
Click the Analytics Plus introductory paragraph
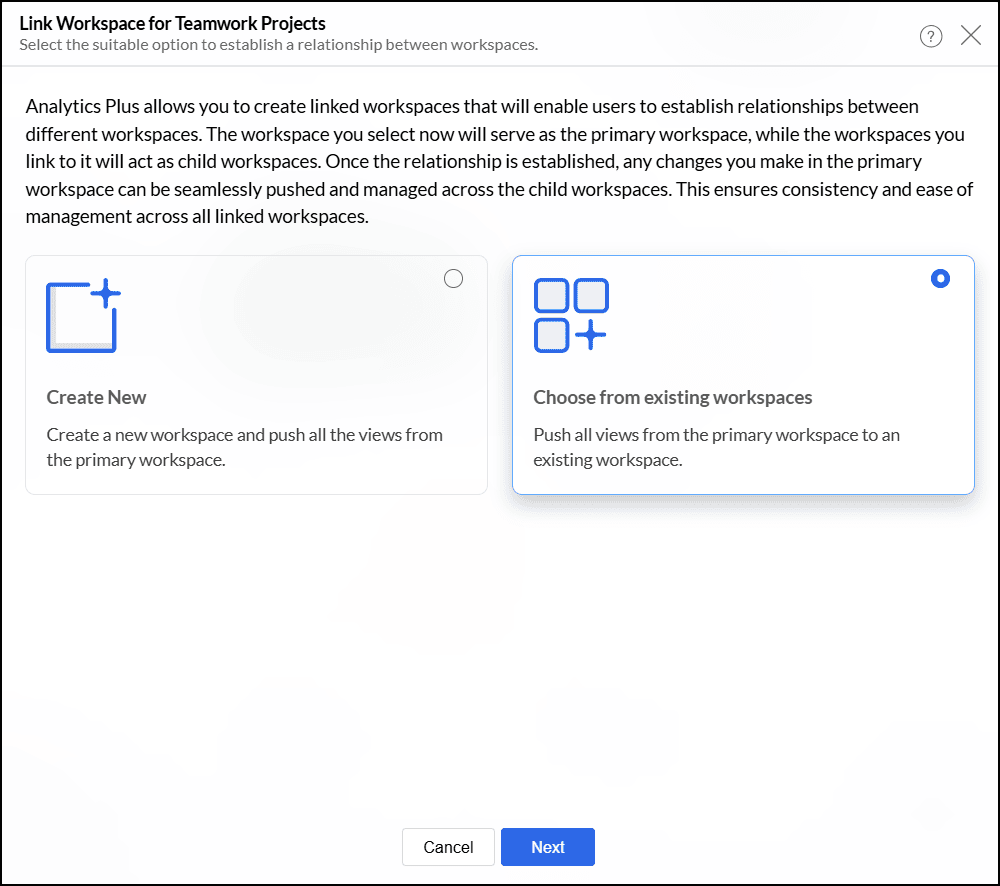coord(499,161)
